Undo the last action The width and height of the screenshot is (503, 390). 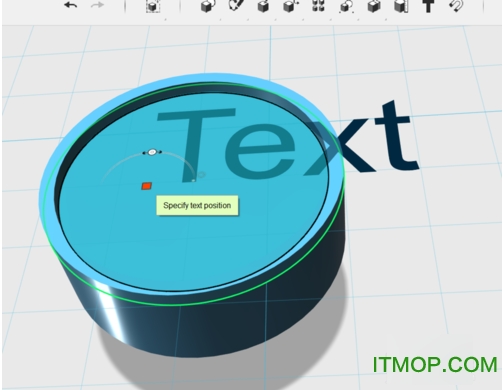click(x=71, y=5)
